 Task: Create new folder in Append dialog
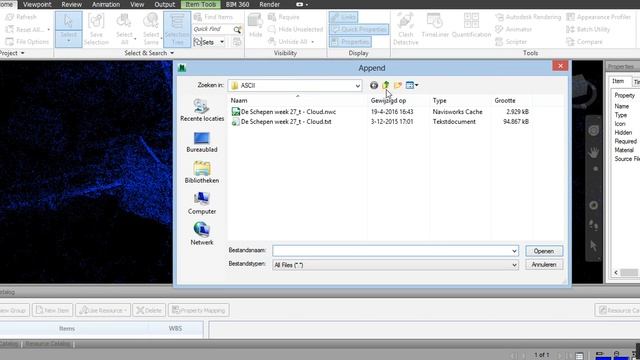398,85
